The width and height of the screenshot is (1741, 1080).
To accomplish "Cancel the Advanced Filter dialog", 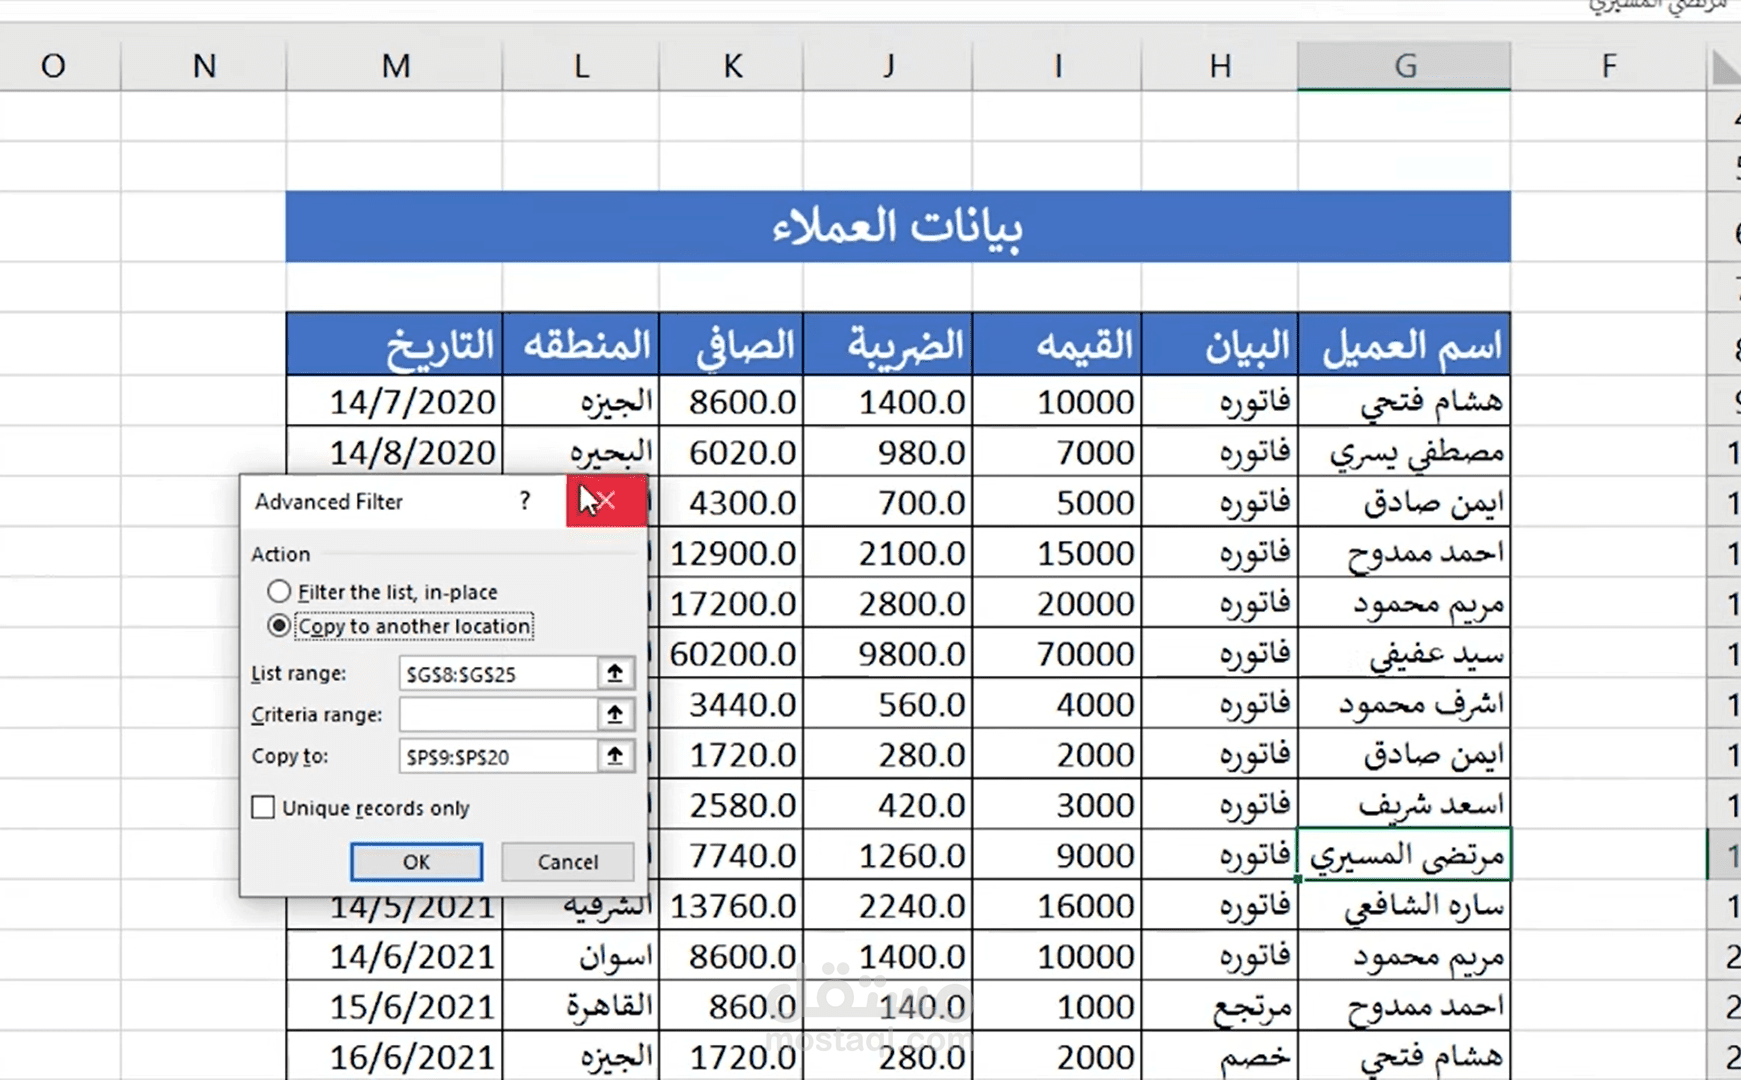I will pyautogui.click(x=567, y=862).
